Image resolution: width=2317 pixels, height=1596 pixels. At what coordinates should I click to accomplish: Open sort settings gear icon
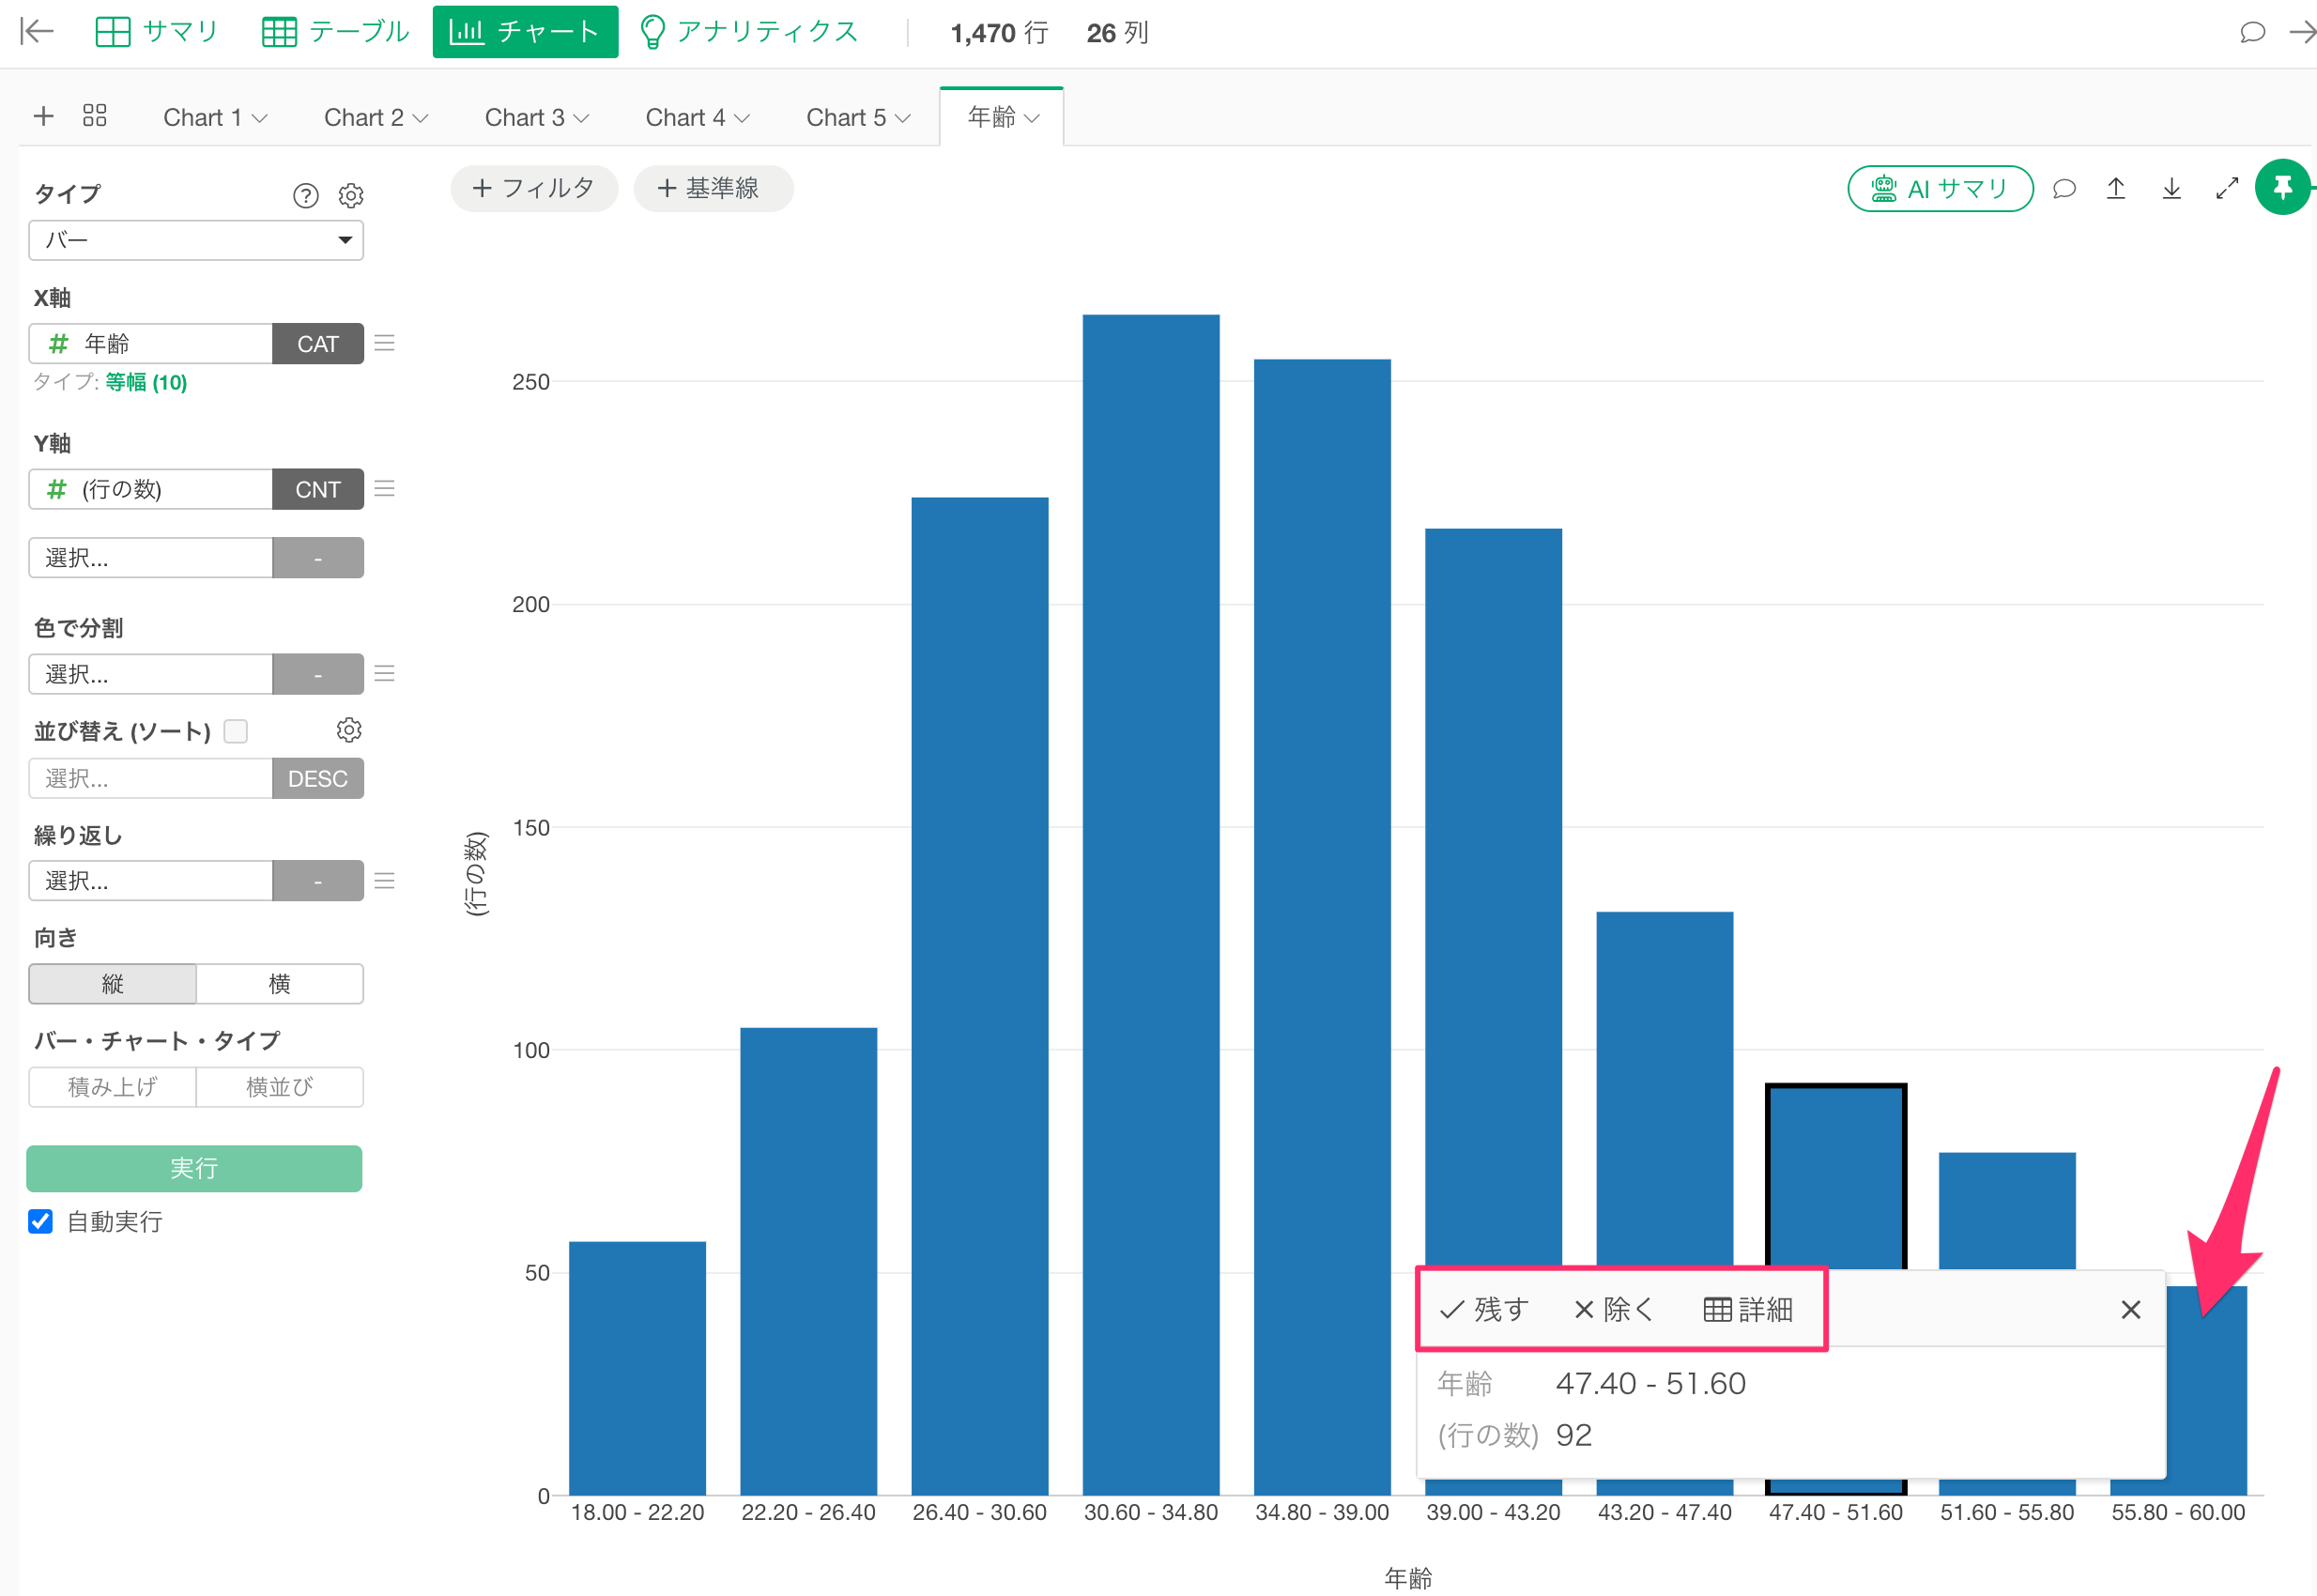tap(349, 730)
